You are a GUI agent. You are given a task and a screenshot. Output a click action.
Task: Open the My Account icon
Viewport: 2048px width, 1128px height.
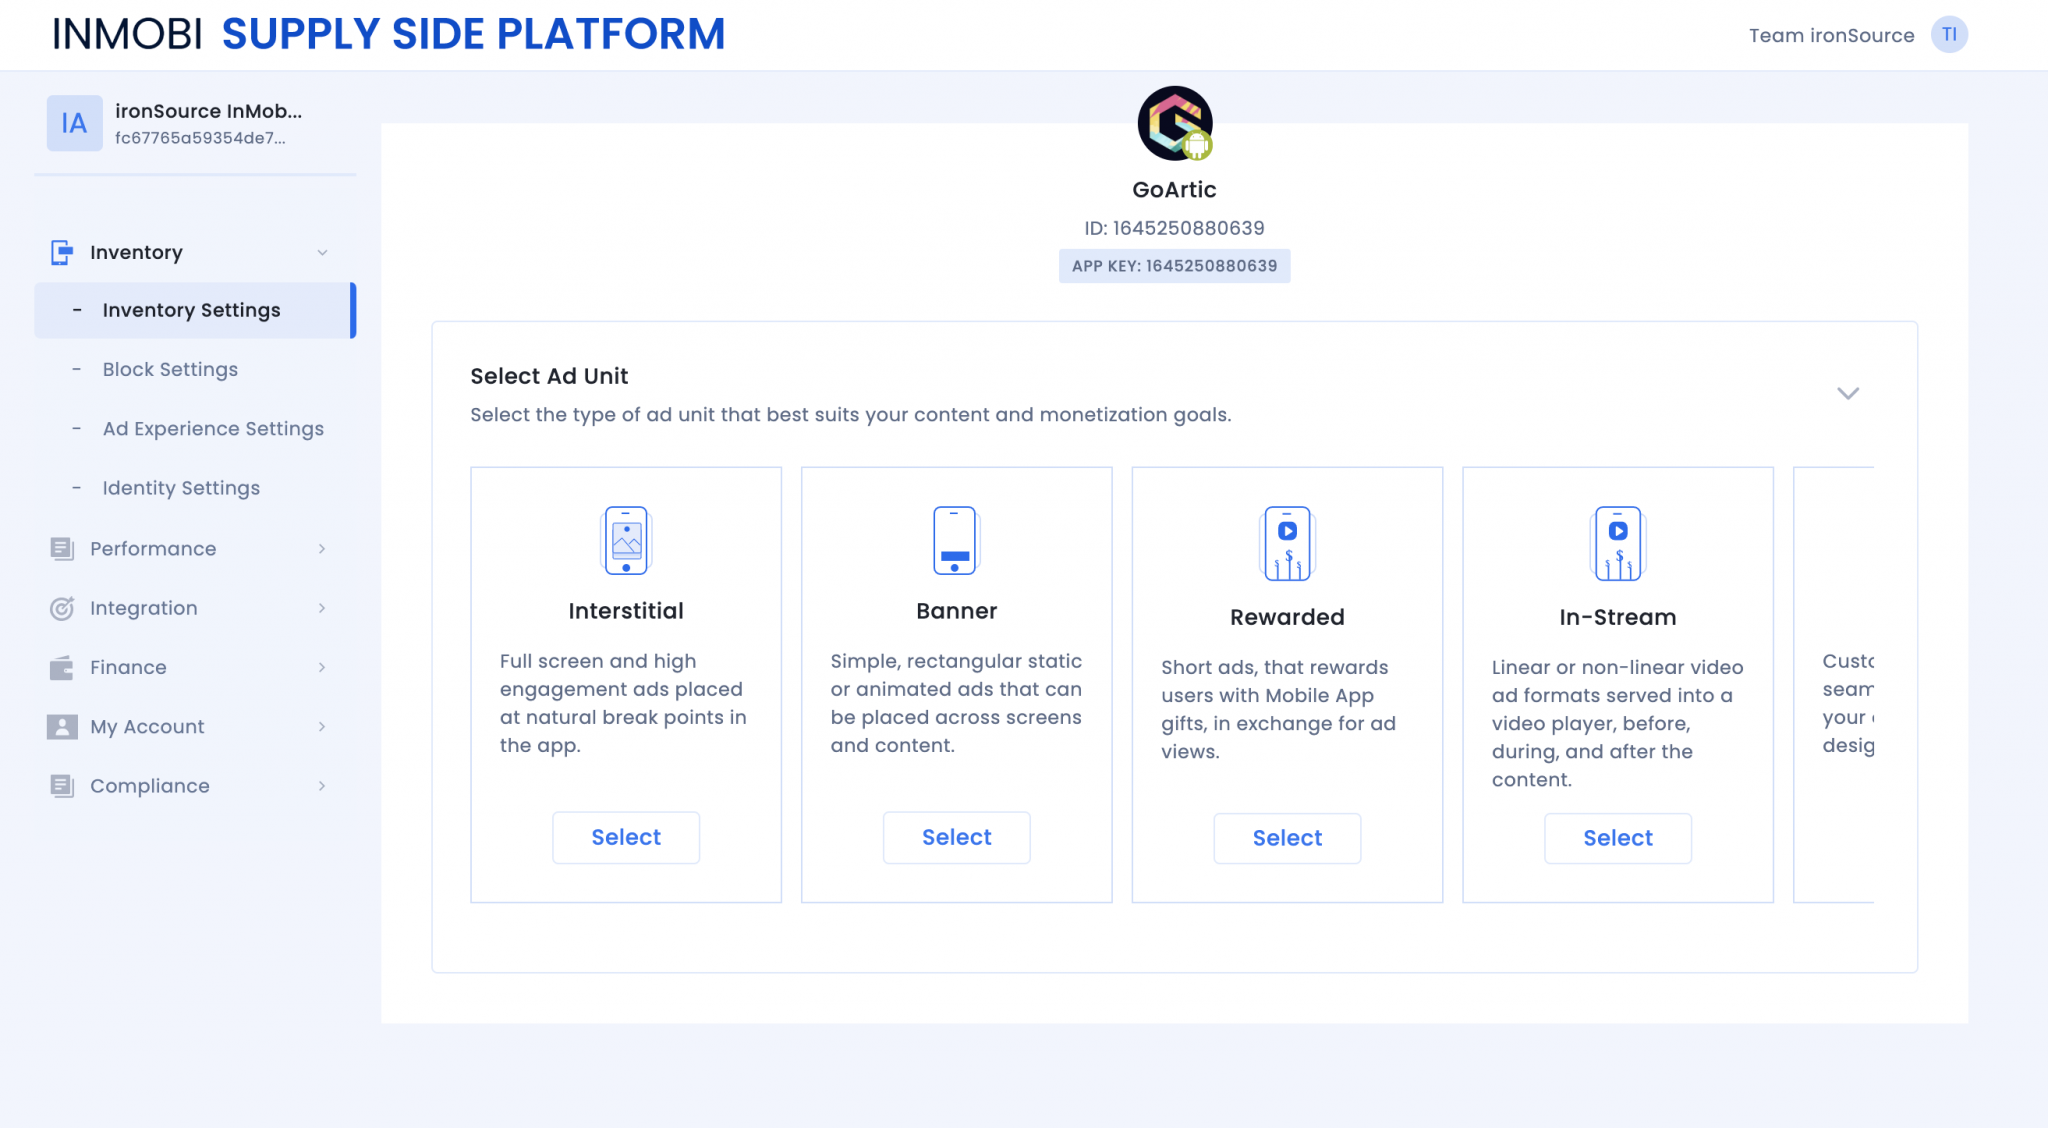[x=60, y=727]
